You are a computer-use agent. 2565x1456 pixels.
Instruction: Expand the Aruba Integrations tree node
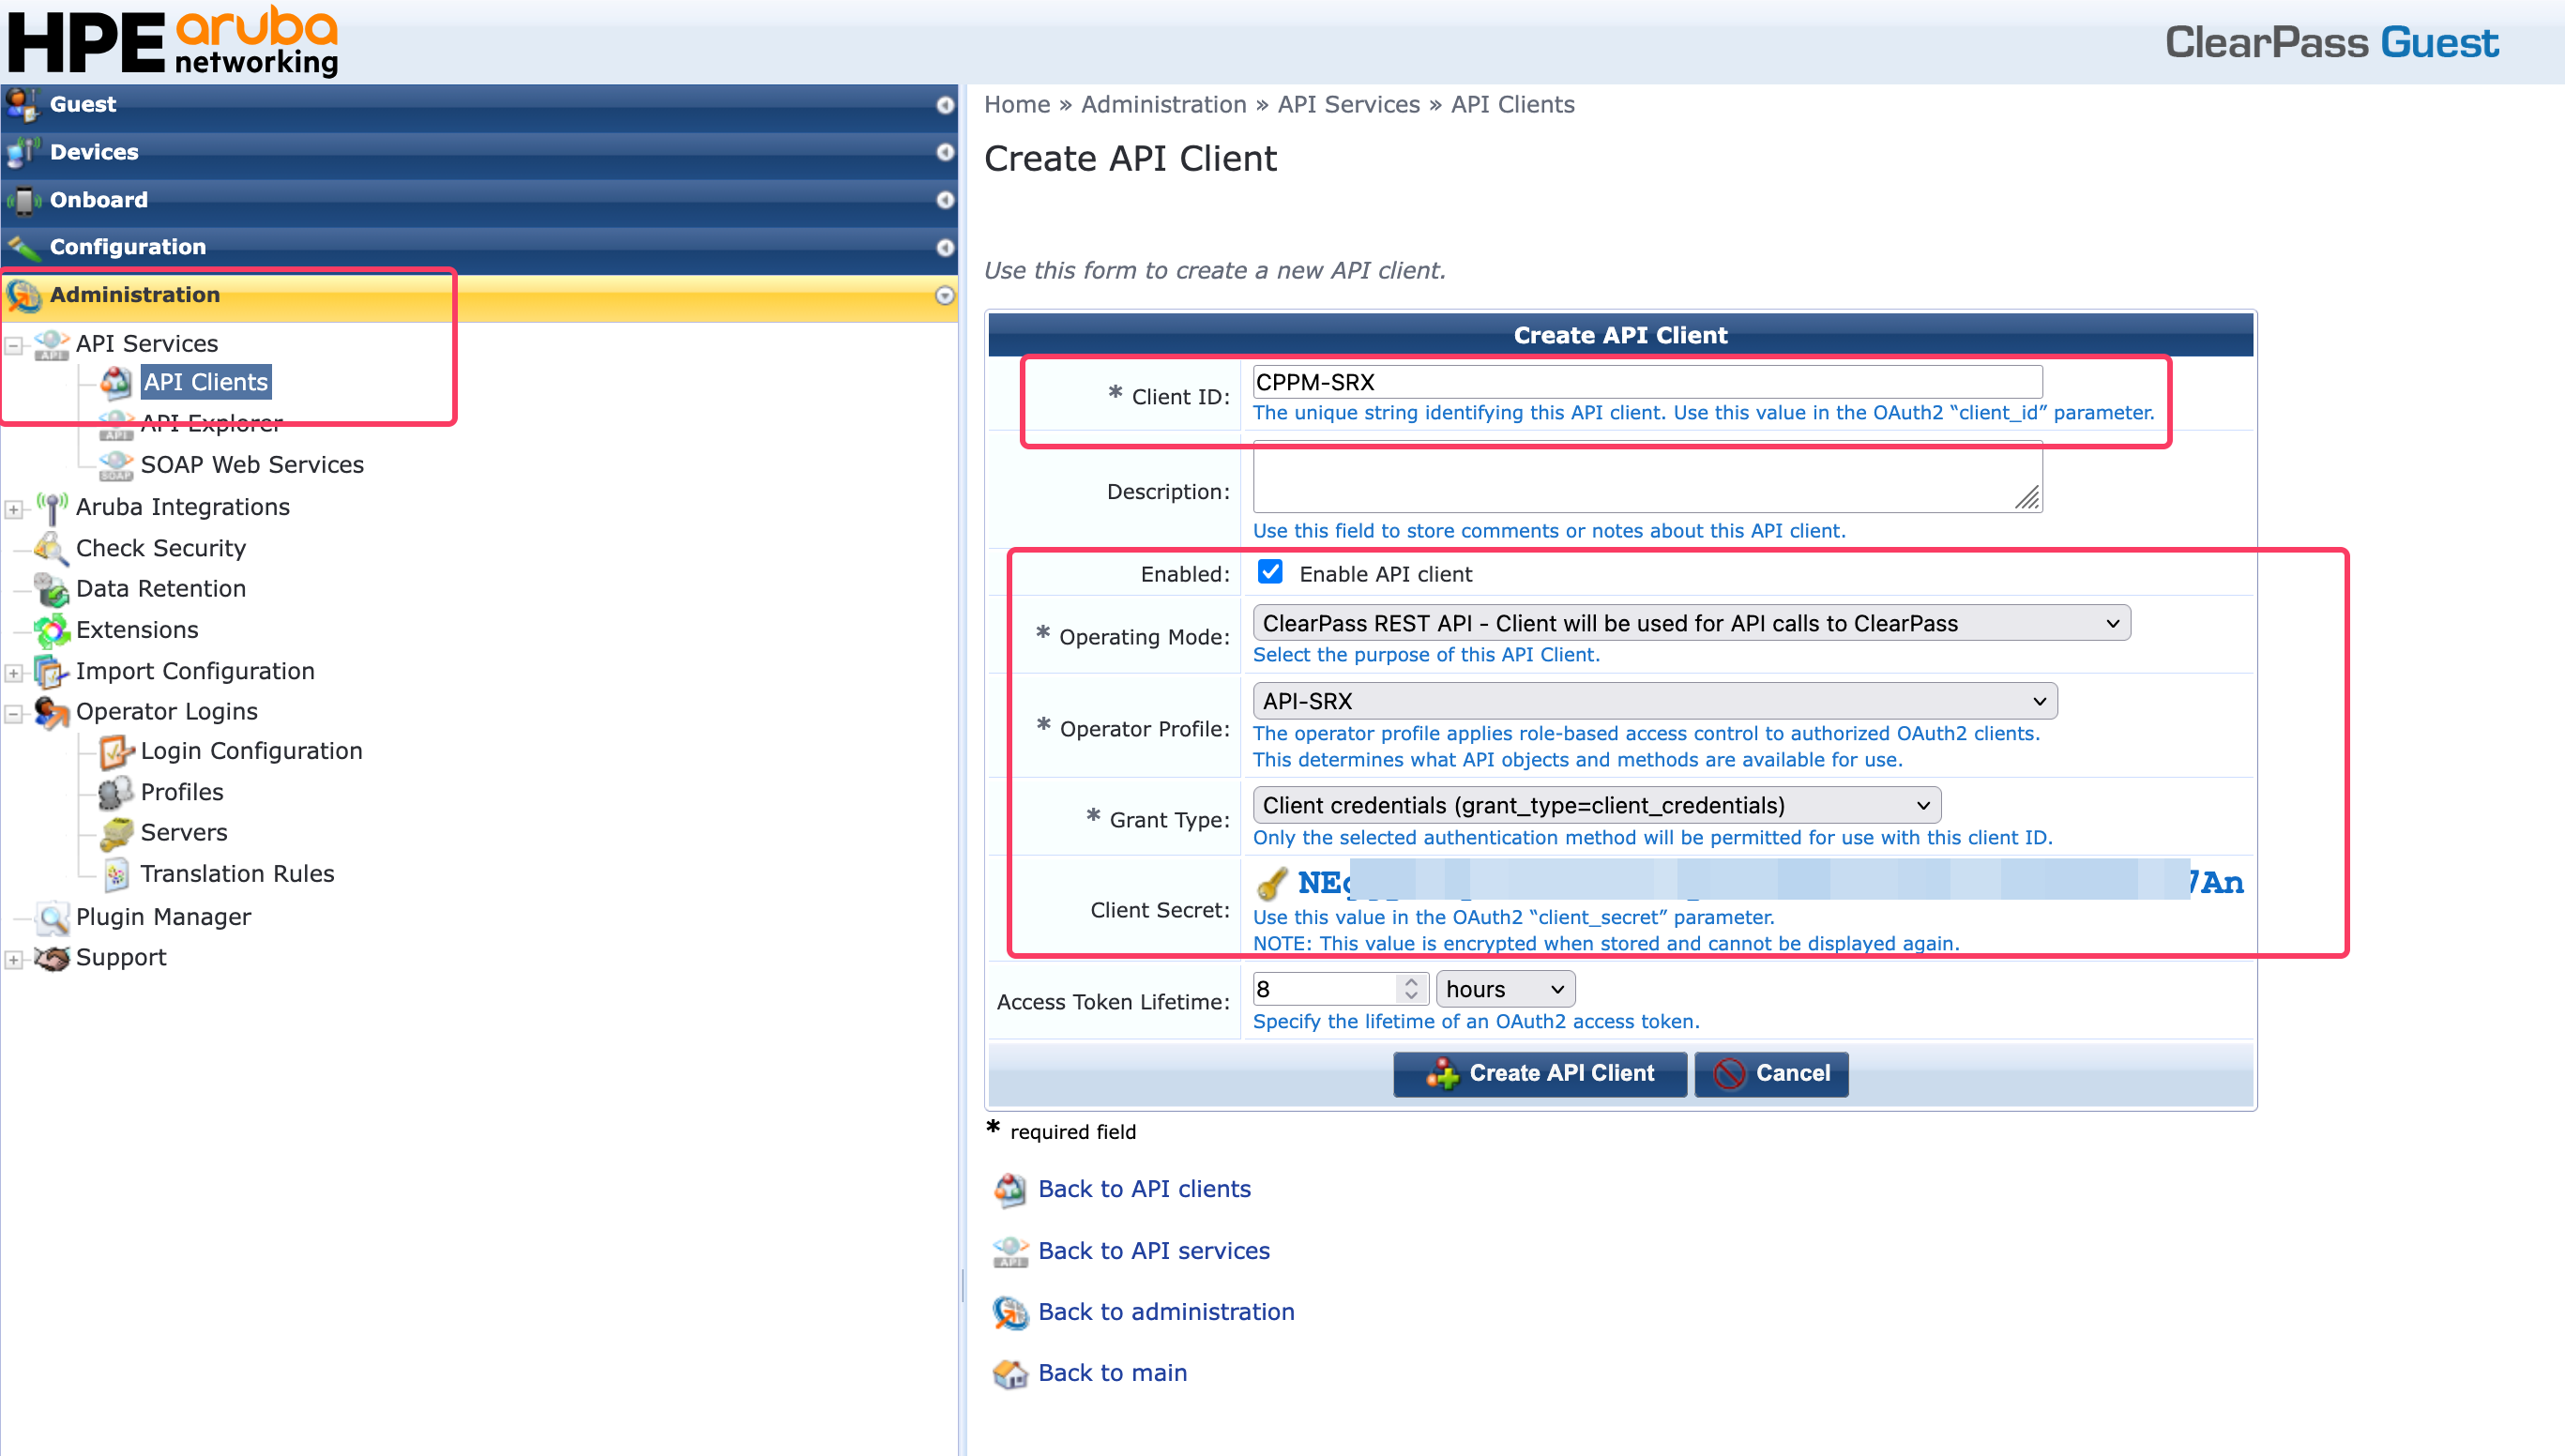pyautogui.click(x=14, y=510)
